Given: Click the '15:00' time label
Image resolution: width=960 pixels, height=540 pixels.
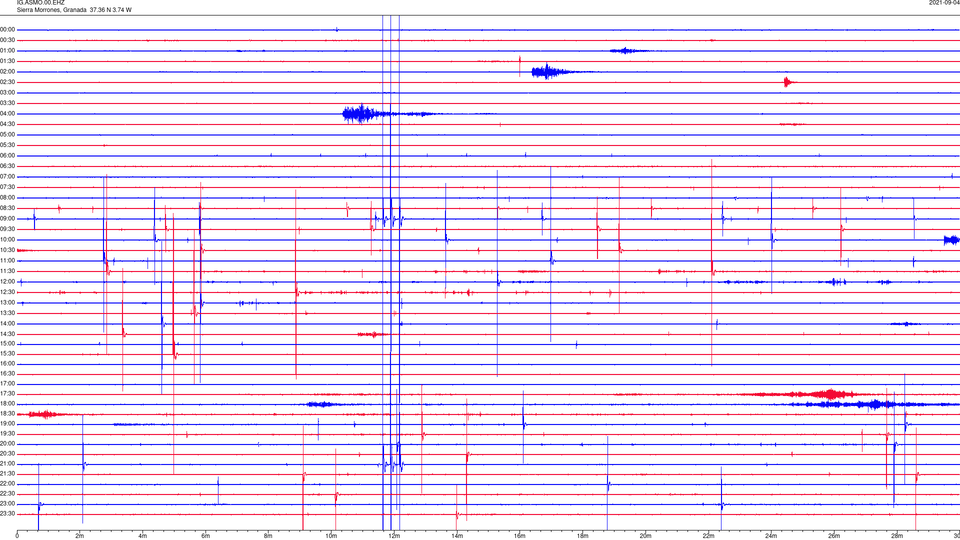Looking at the screenshot, I should [8, 343].
